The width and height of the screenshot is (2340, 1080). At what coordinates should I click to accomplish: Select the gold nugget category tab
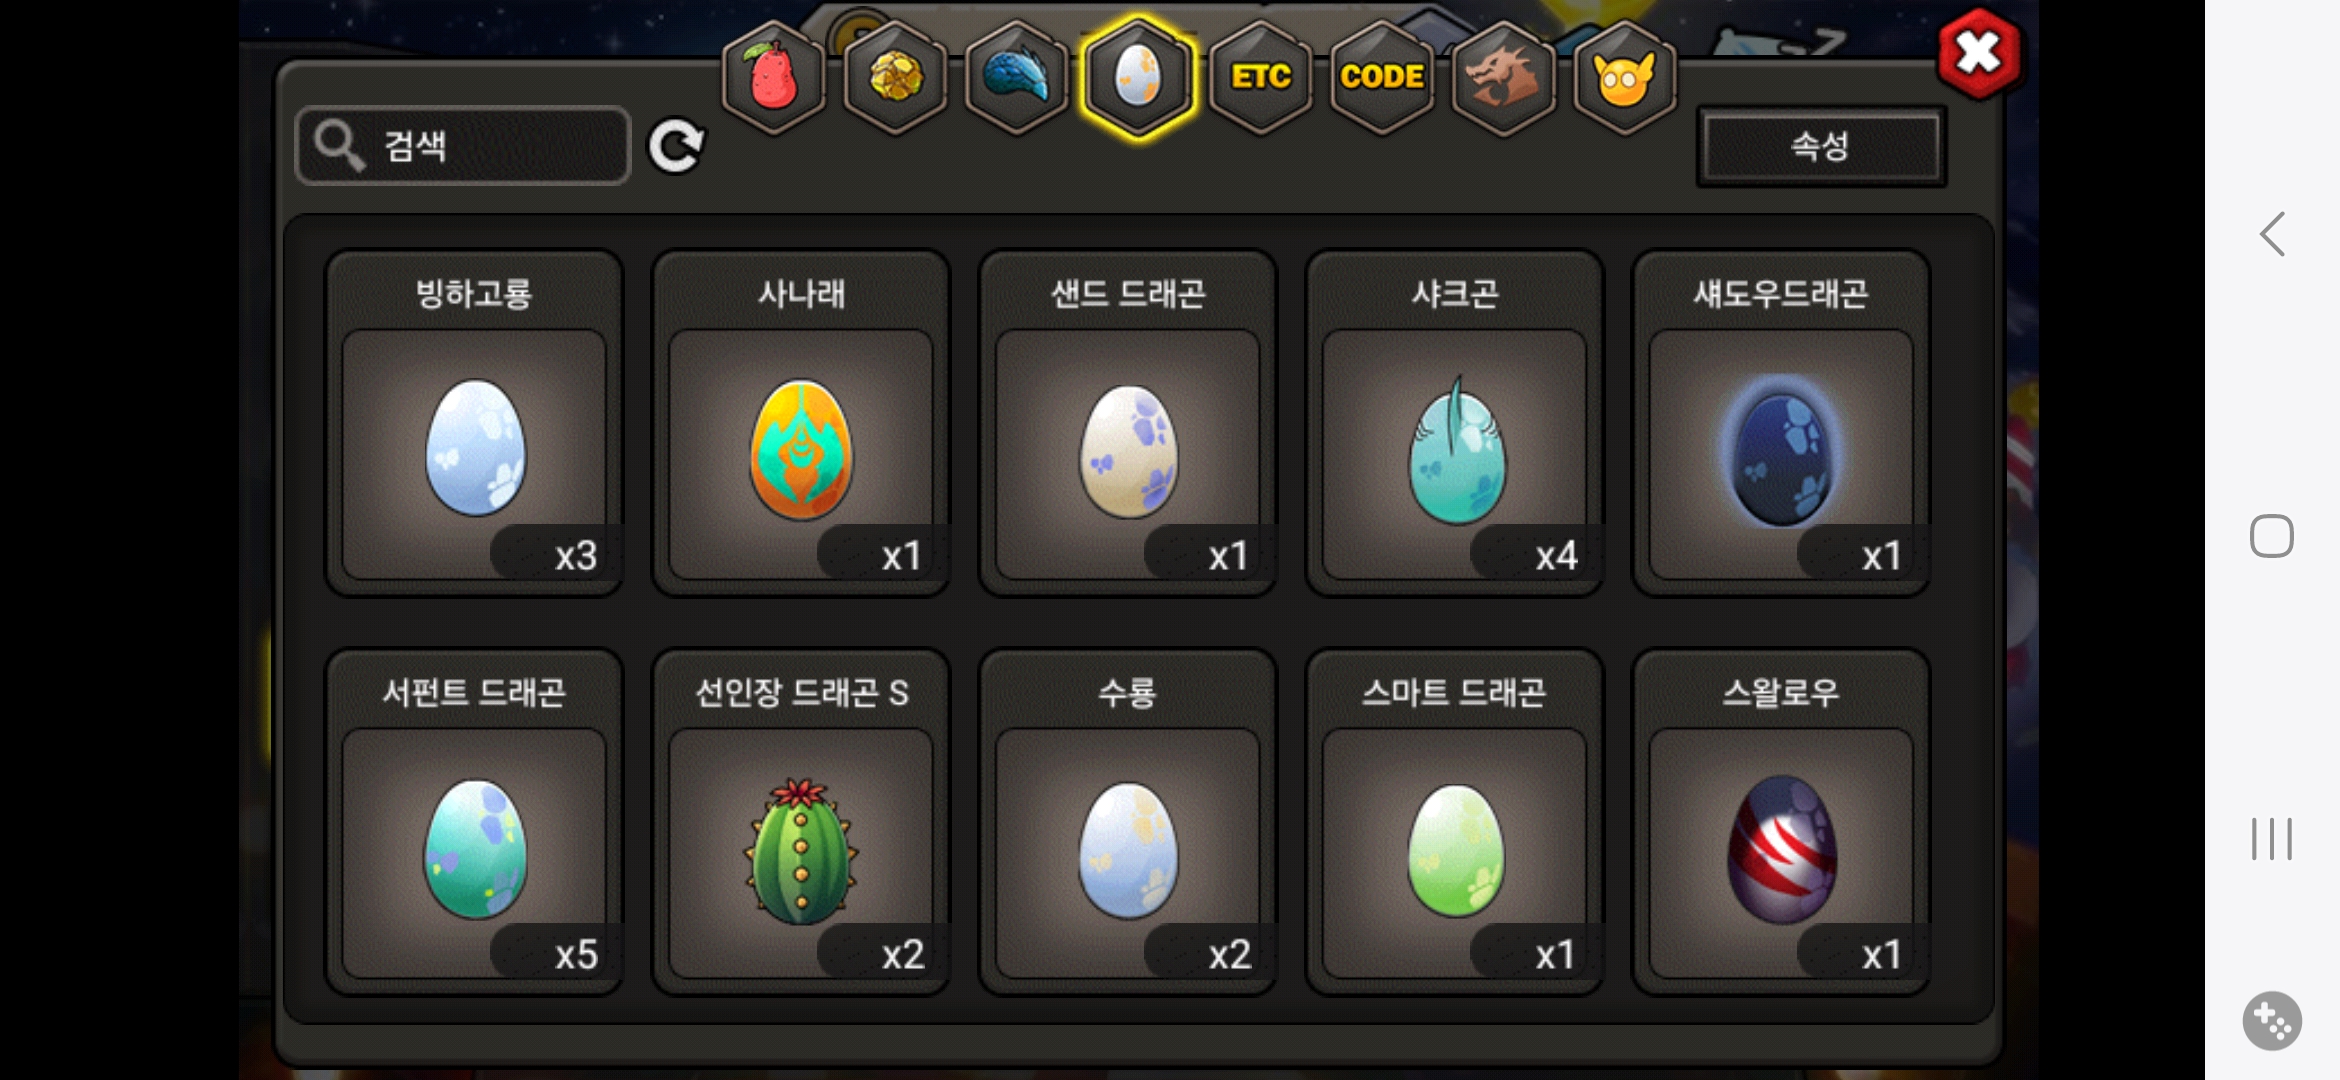tap(895, 78)
